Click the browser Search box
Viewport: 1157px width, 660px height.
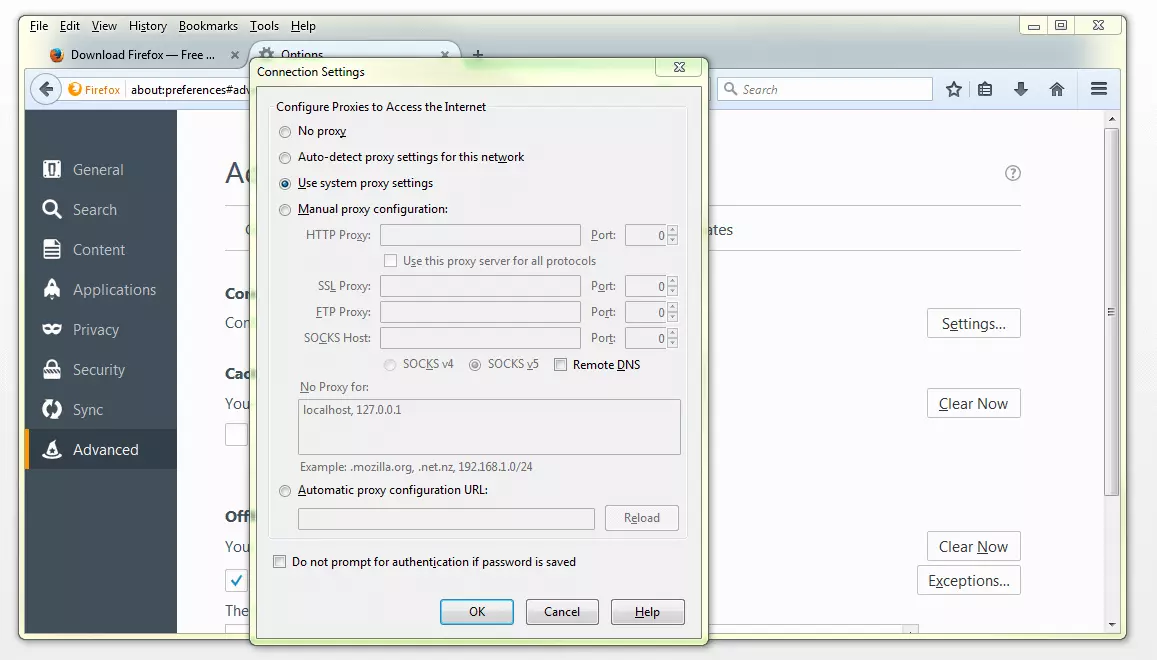coord(825,89)
